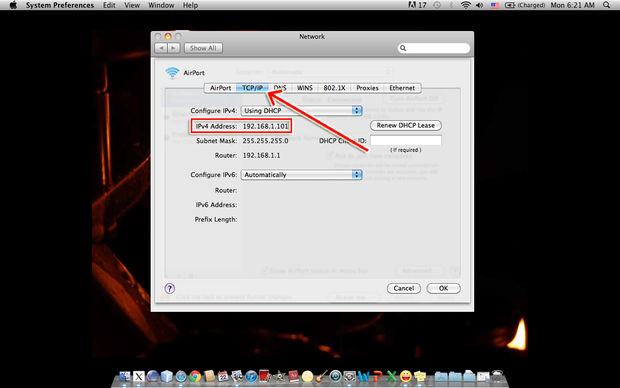620x388 pixels.
Task: Open the Configure IPv6 dropdown
Action: pos(302,175)
